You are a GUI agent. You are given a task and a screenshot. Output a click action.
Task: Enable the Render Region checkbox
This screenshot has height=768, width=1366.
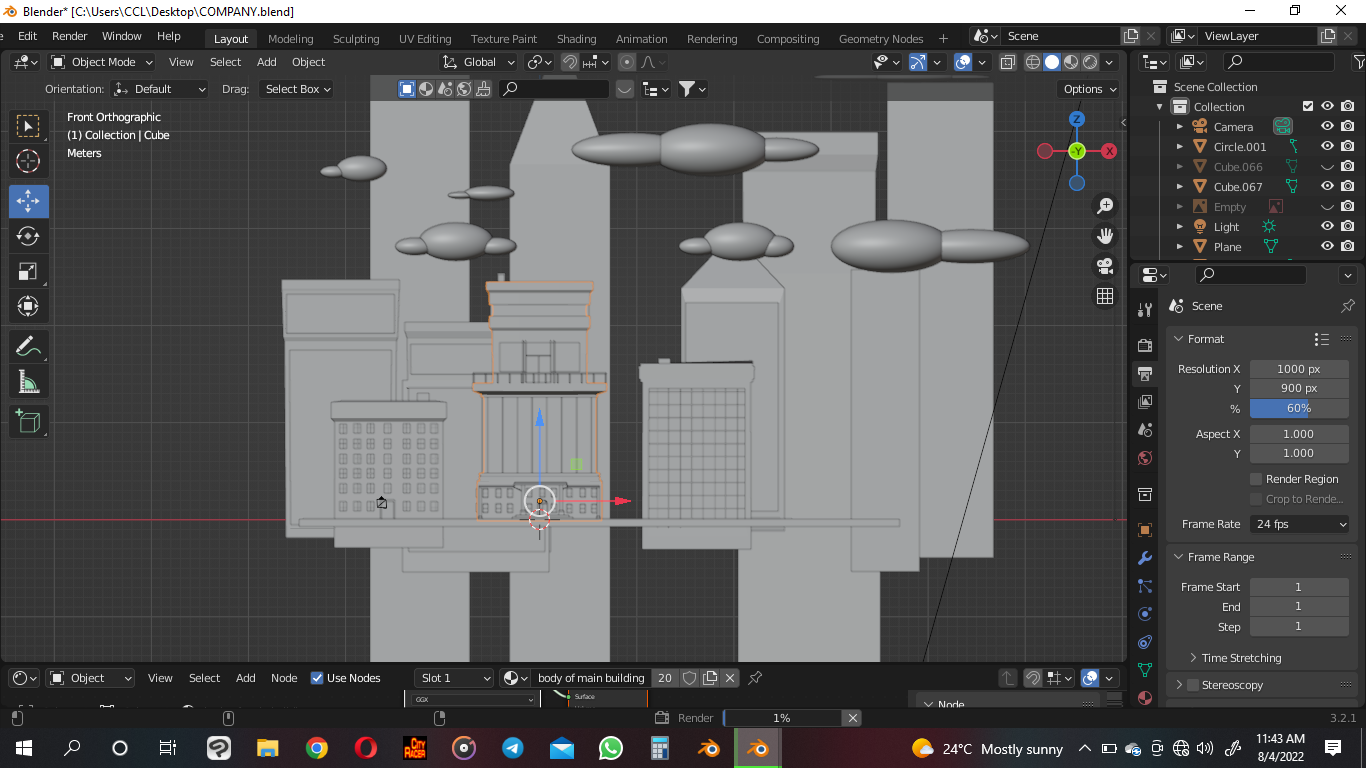[1256, 479]
